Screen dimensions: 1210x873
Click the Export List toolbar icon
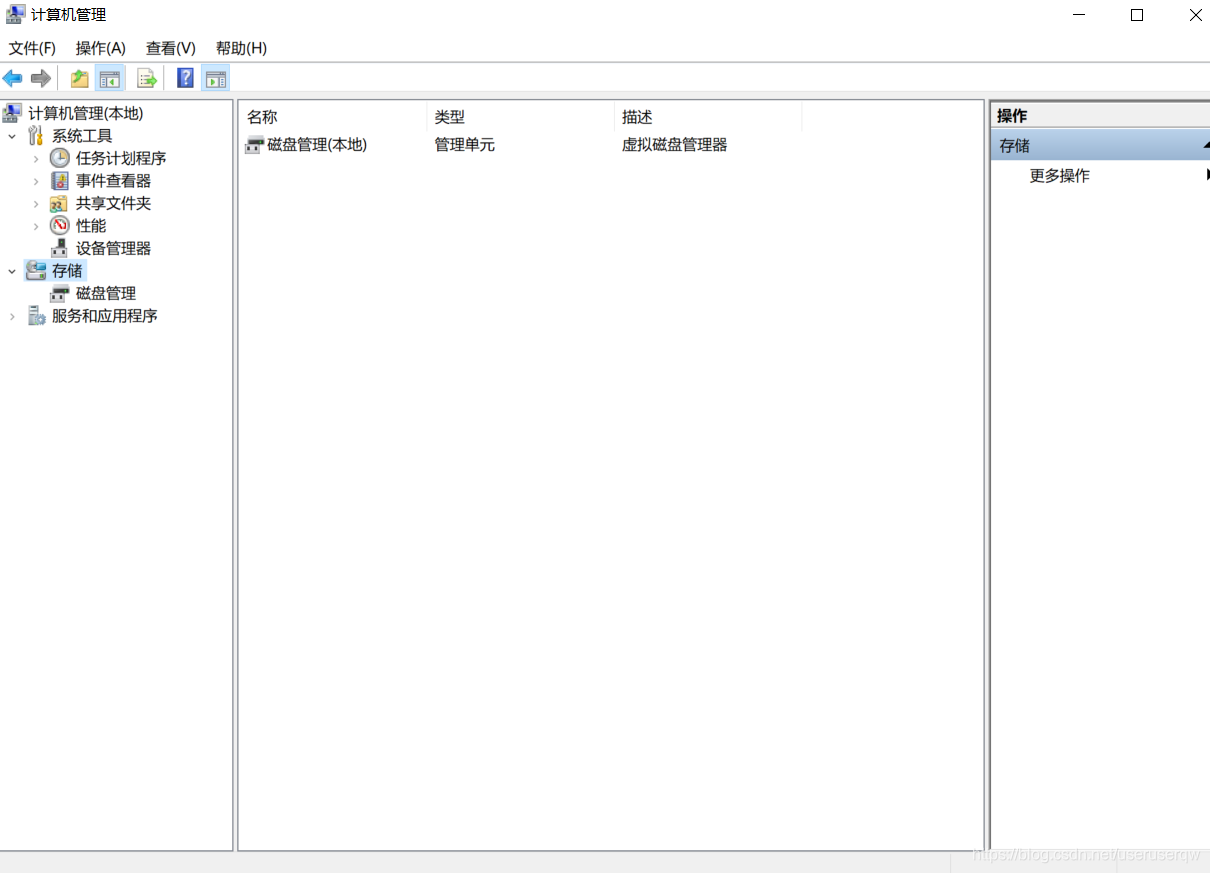[x=147, y=78]
